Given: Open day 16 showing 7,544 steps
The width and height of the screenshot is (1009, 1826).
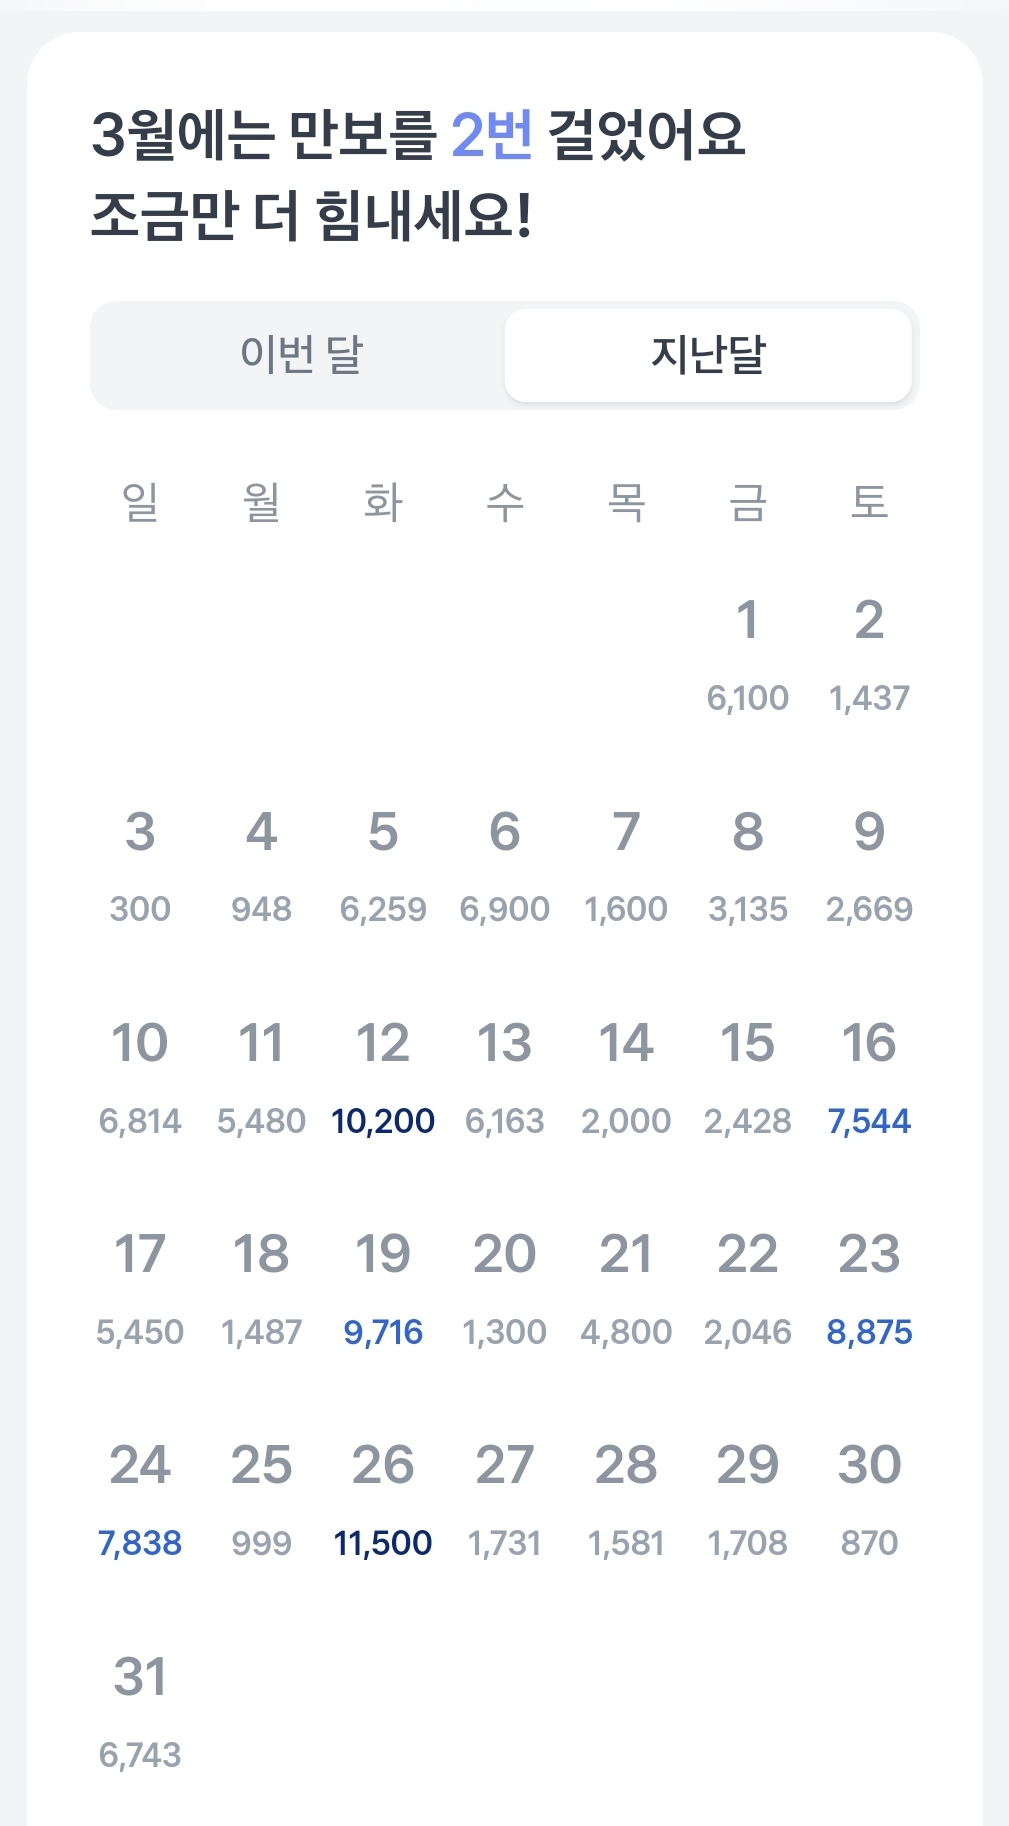Looking at the screenshot, I should point(869,1078).
